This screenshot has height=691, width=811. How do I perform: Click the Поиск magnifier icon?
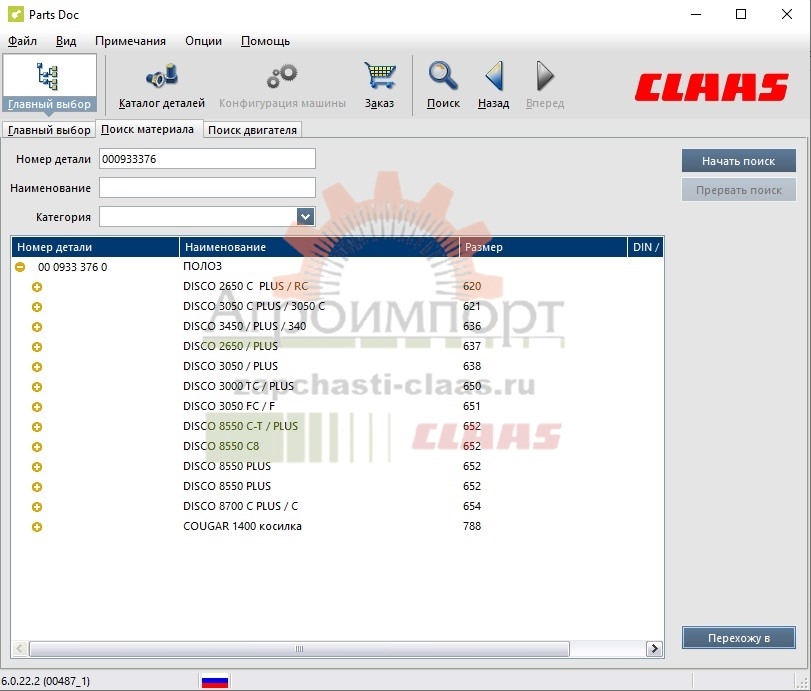click(x=443, y=85)
